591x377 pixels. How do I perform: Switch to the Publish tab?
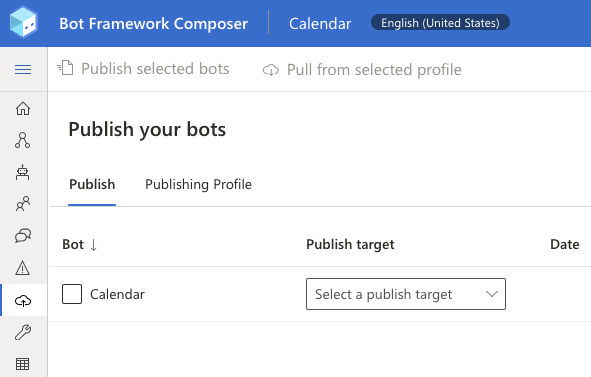pyautogui.click(x=92, y=184)
